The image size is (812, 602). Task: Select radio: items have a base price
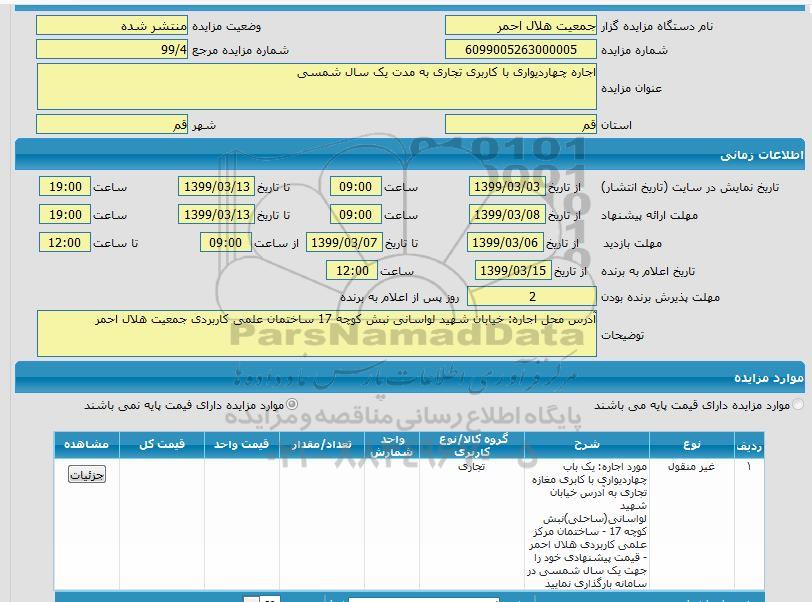pos(799,405)
